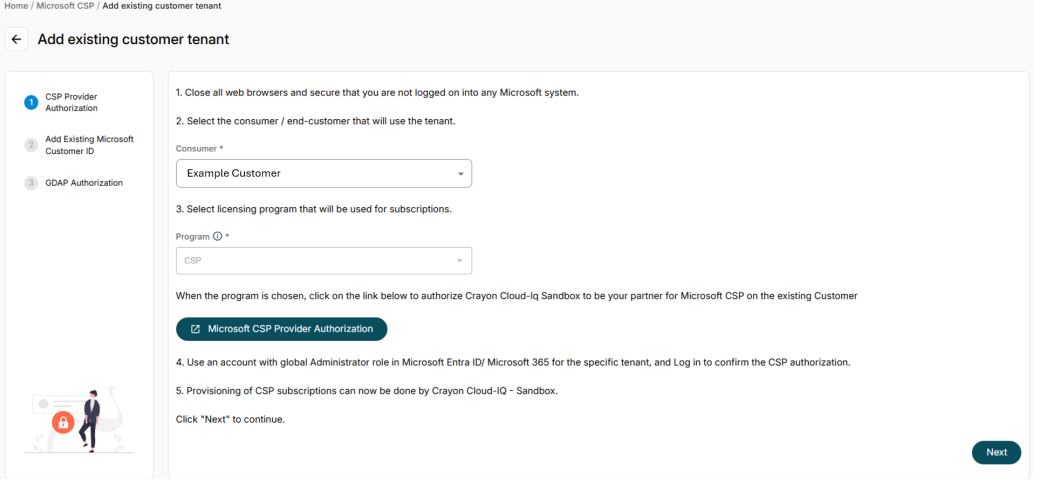This screenshot has width=1041, height=493.
Task: Click Microsoft CSP Provider Authorization button
Action: (281, 329)
